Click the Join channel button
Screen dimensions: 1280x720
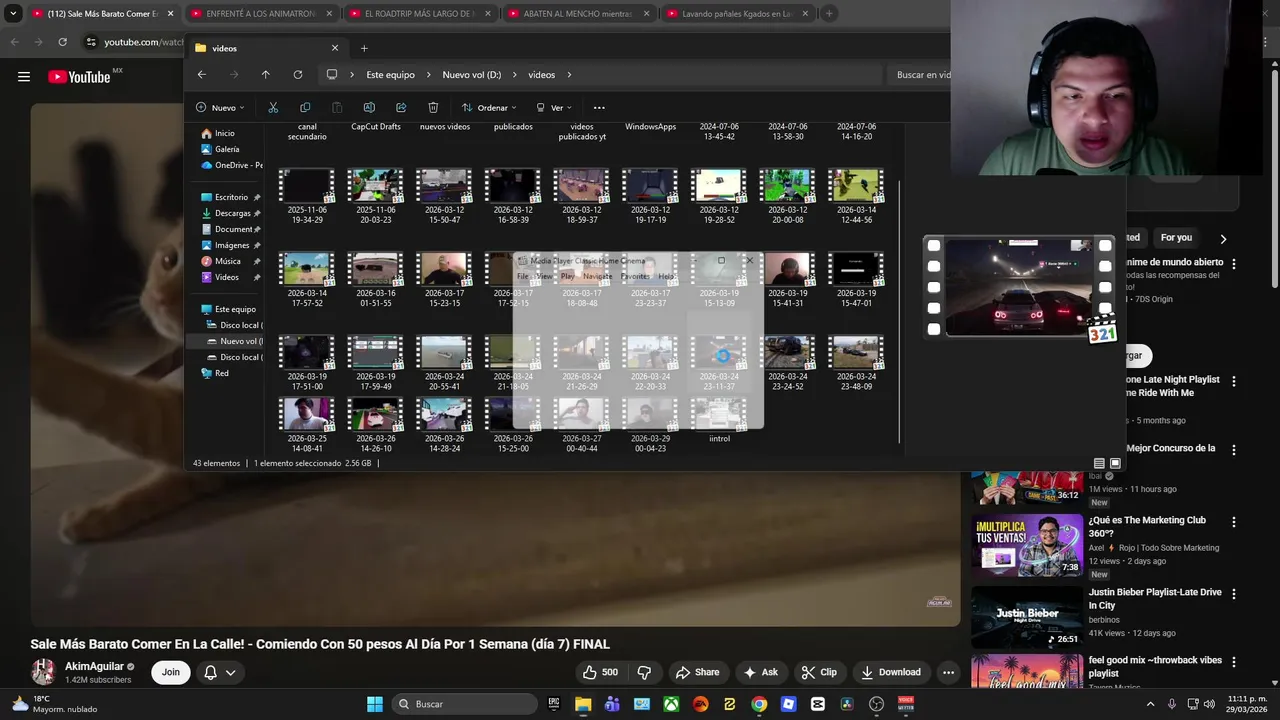[171, 672]
